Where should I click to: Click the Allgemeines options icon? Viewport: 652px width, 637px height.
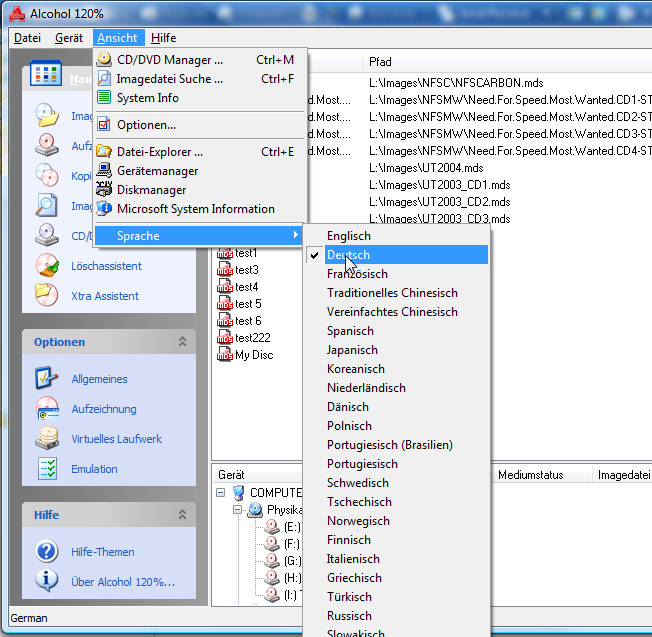coord(47,378)
